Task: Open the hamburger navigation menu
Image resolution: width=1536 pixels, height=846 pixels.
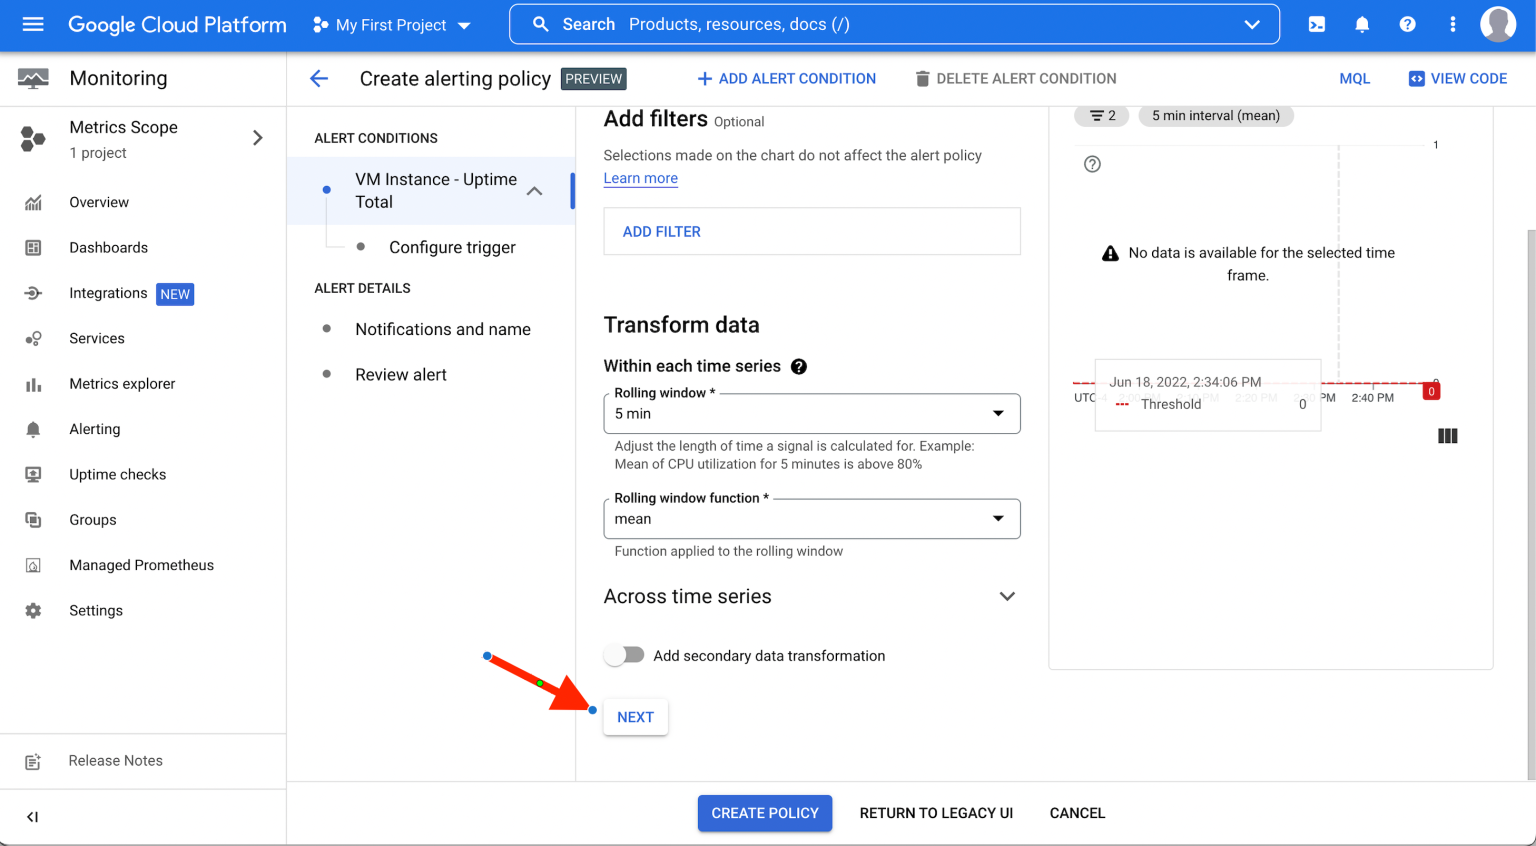Action: [x=33, y=24]
